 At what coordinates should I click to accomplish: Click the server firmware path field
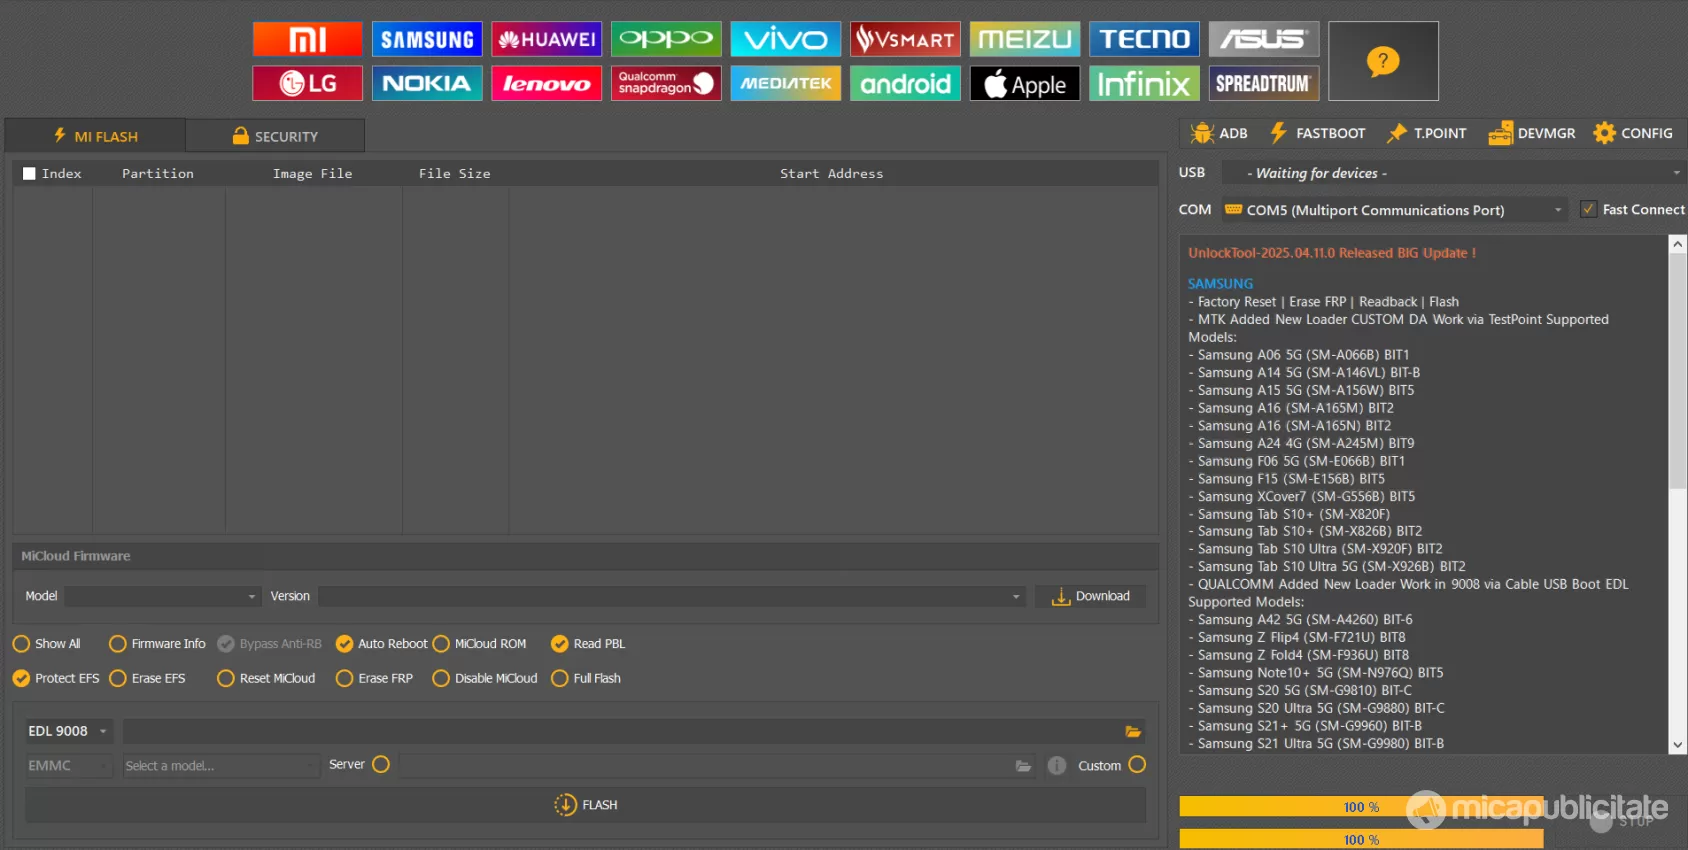717,766
